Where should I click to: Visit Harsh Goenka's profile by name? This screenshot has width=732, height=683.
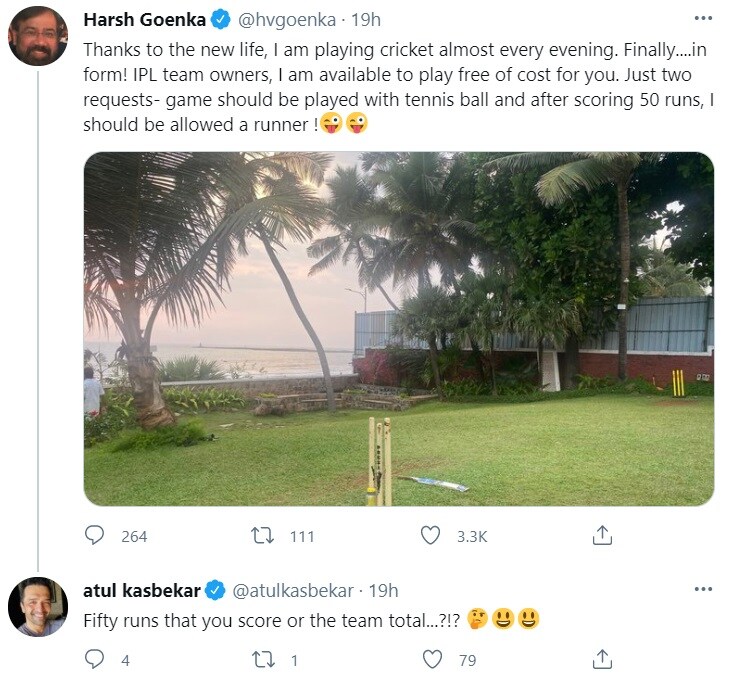click(x=144, y=20)
